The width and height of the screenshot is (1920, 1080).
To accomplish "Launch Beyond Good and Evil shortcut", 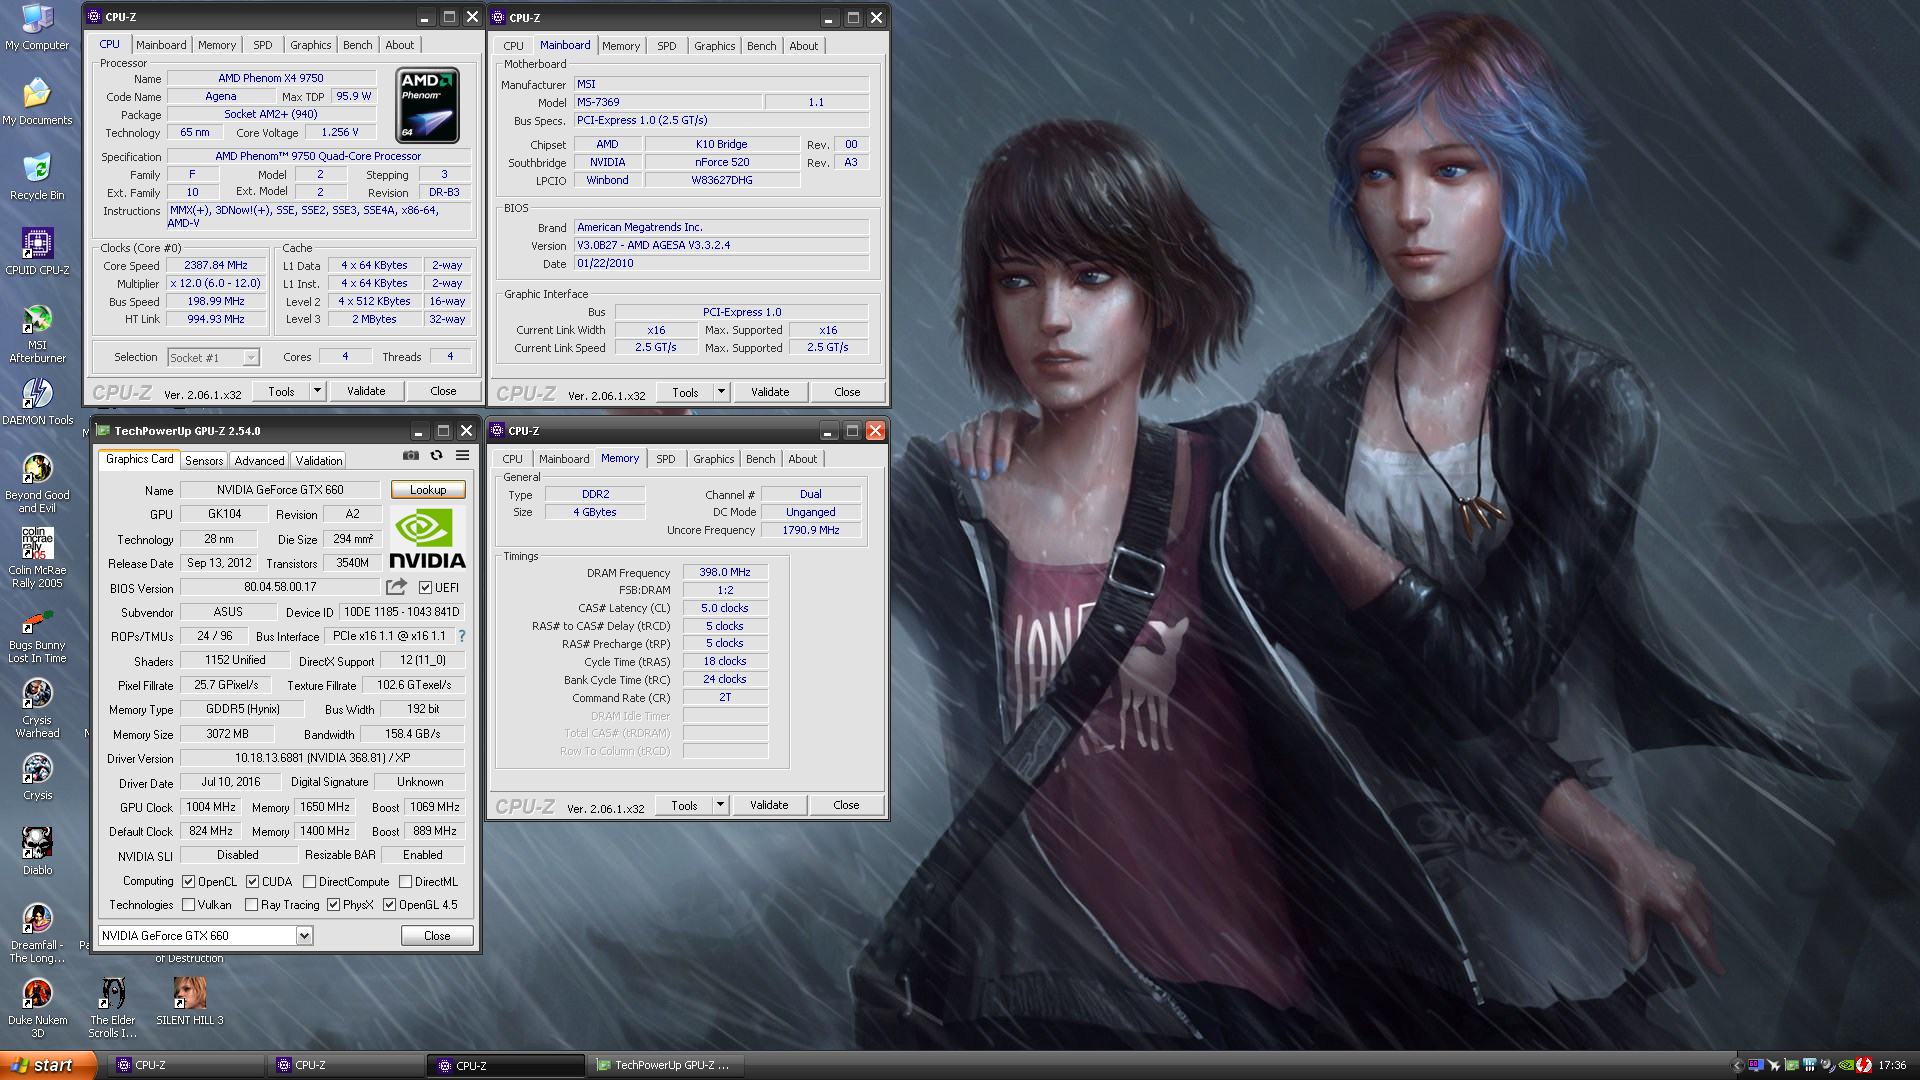I will [x=37, y=483].
